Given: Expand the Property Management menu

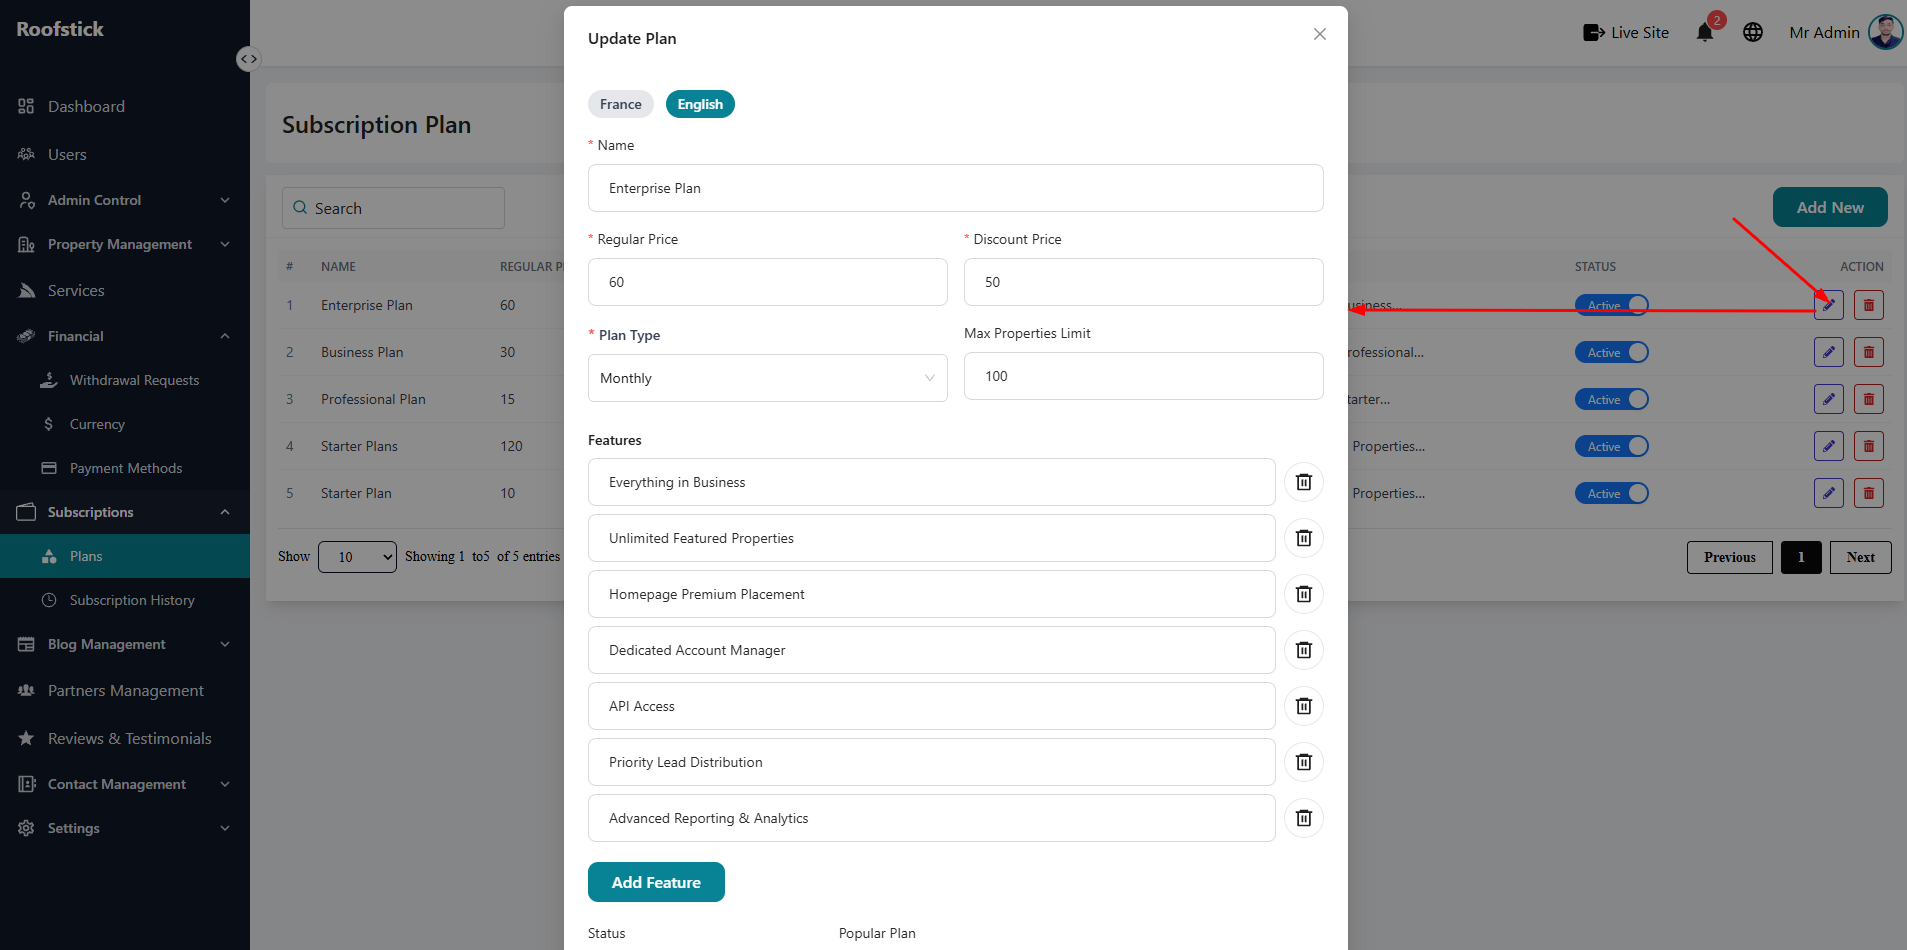Looking at the screenshot, I should [x=125, y=244].
